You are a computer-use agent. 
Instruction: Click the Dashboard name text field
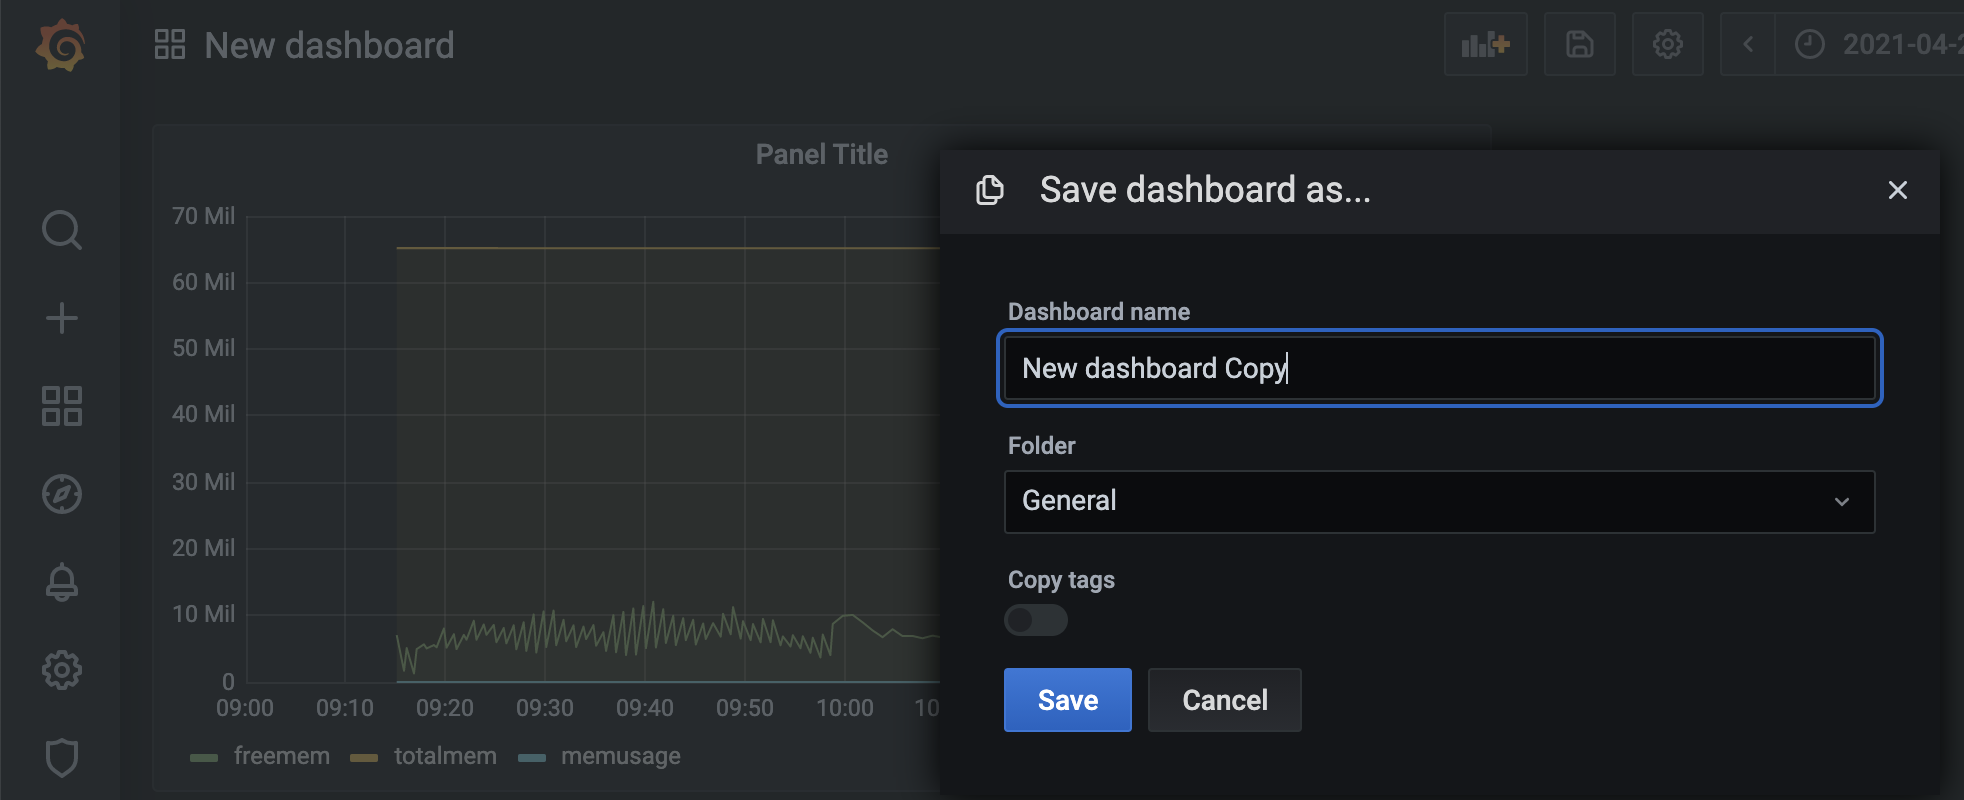1438,368
